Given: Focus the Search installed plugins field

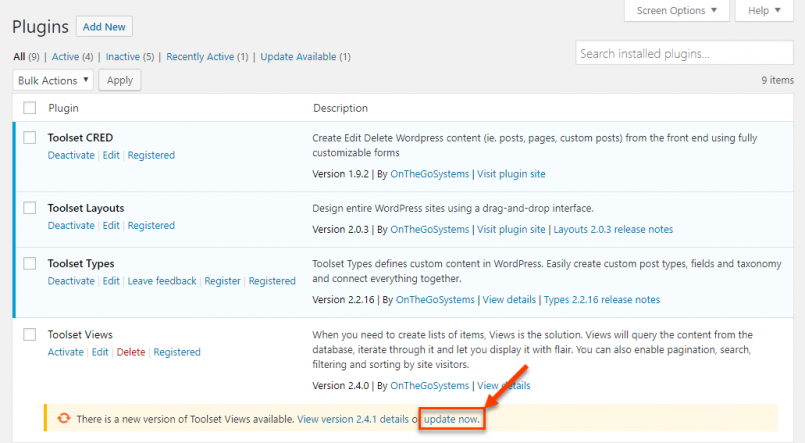Looking at the screenshot, I should coord(684,53).
